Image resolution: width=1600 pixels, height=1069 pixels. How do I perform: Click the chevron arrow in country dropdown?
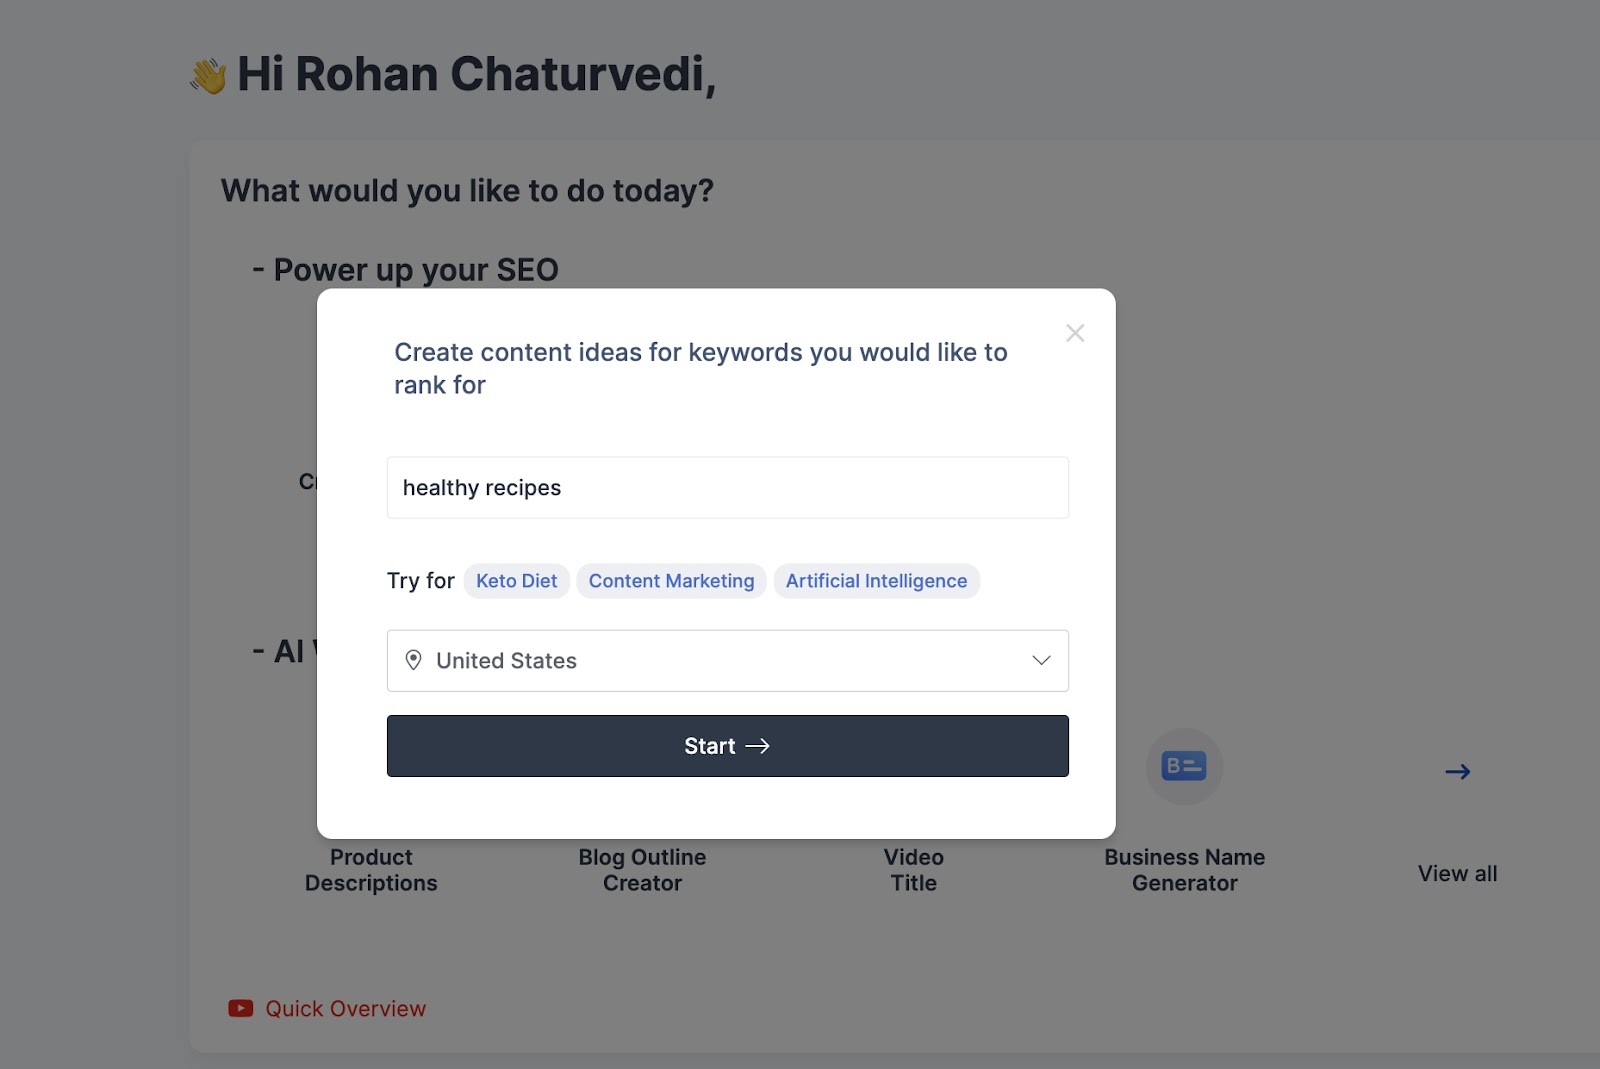click(x=1041, y=660)
